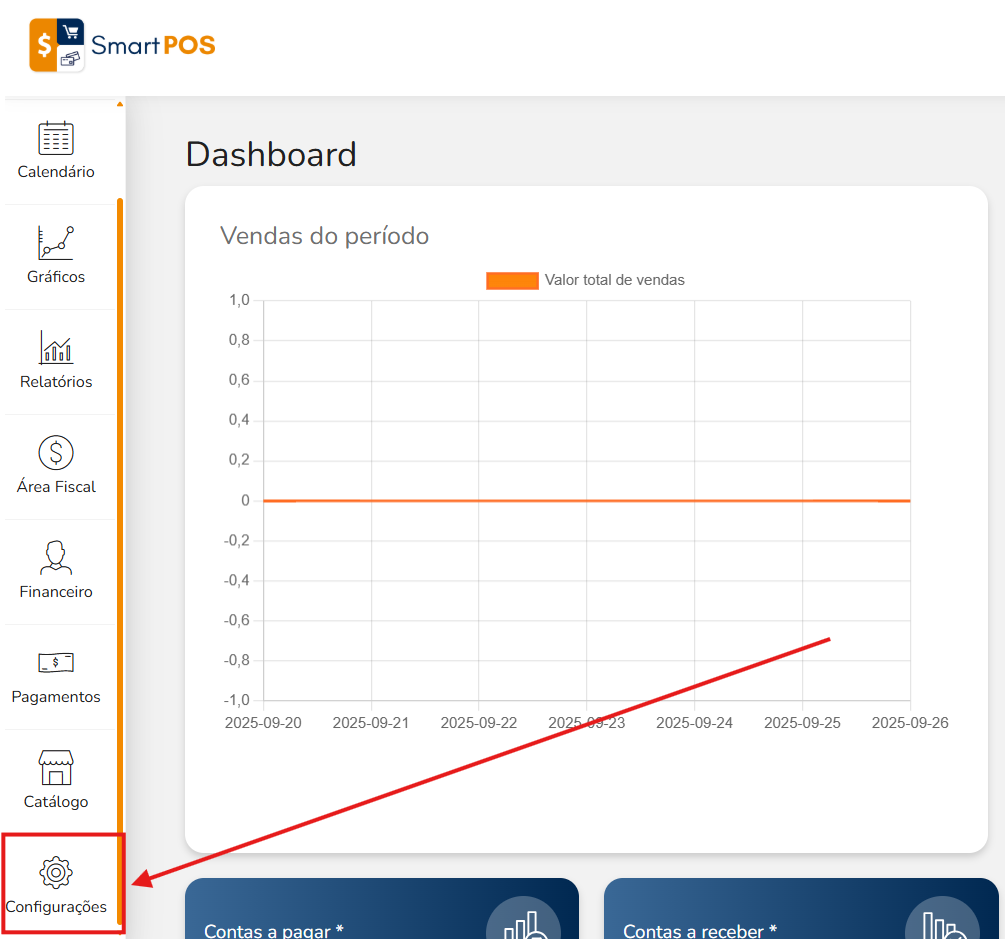Viewport: 1005px width, 939px height.
Task: Open the Contas a receber card
Action: coord(801,909)
